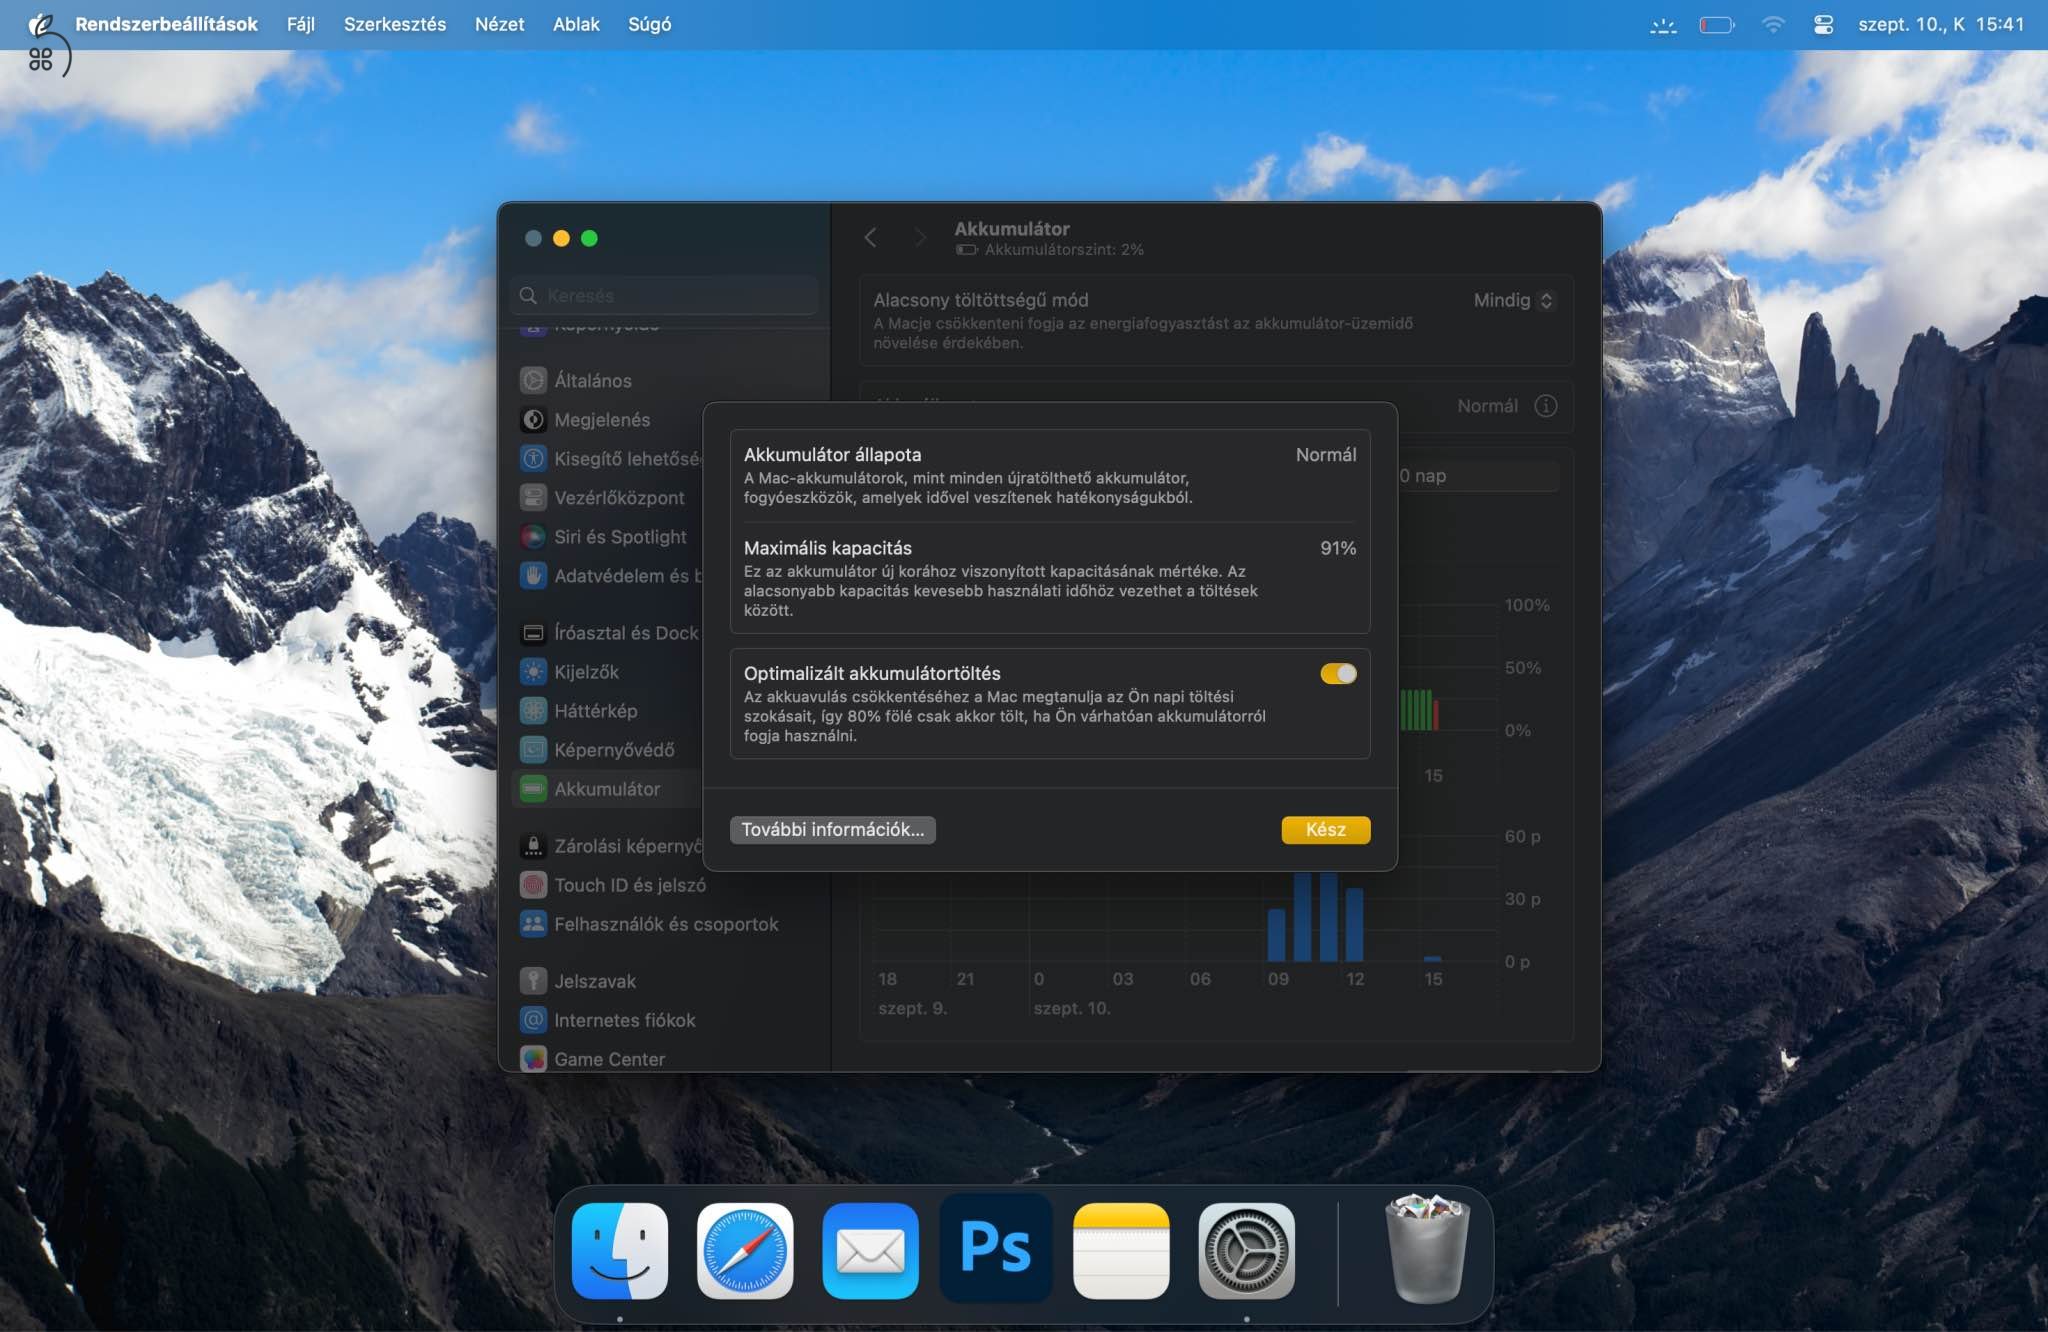Click the Akkumulátorszint: 2% label
This screenshot has height=1332, width=2048.
coord(1064,249)
